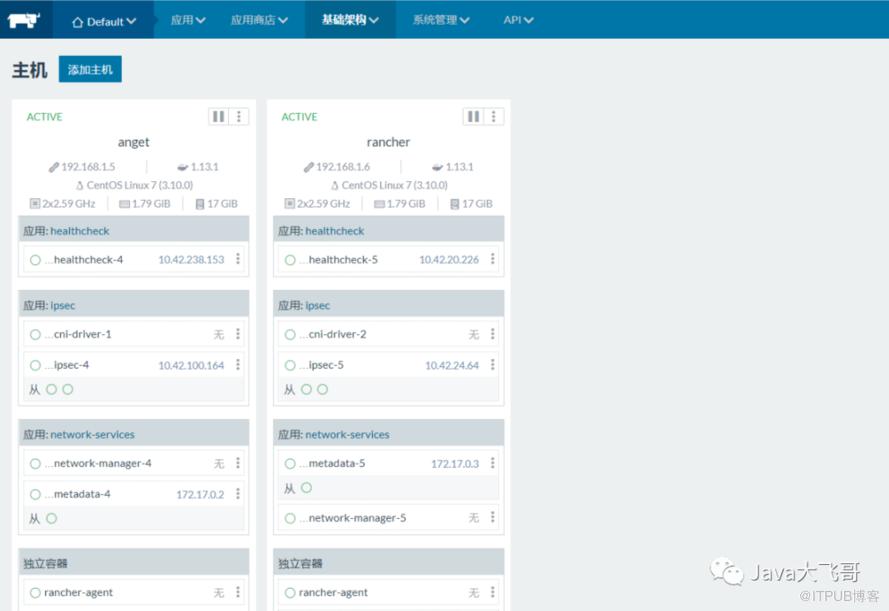The height and width of the screenshot is (611, 889).
Task: Click the 添加主机 button
Action: (x=90, y=69)
